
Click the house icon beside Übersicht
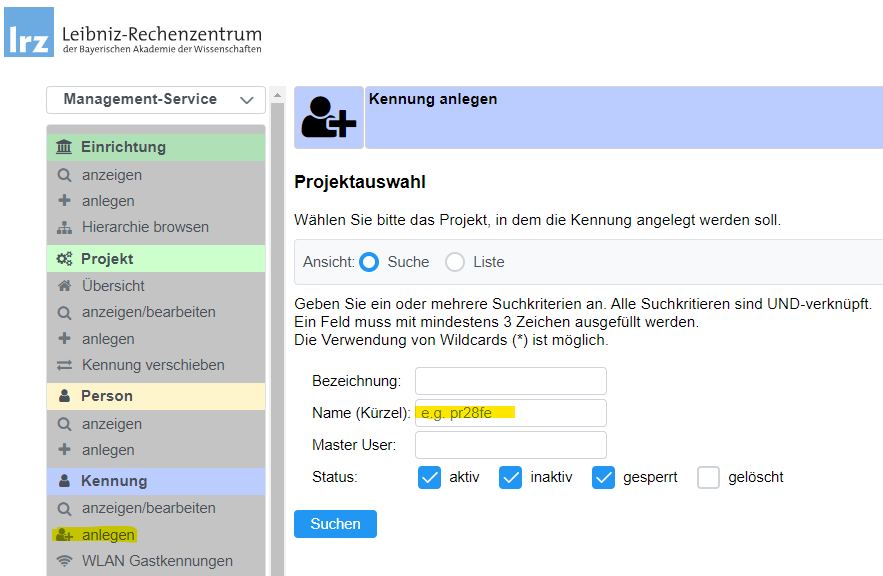click(x=65, y=286)
